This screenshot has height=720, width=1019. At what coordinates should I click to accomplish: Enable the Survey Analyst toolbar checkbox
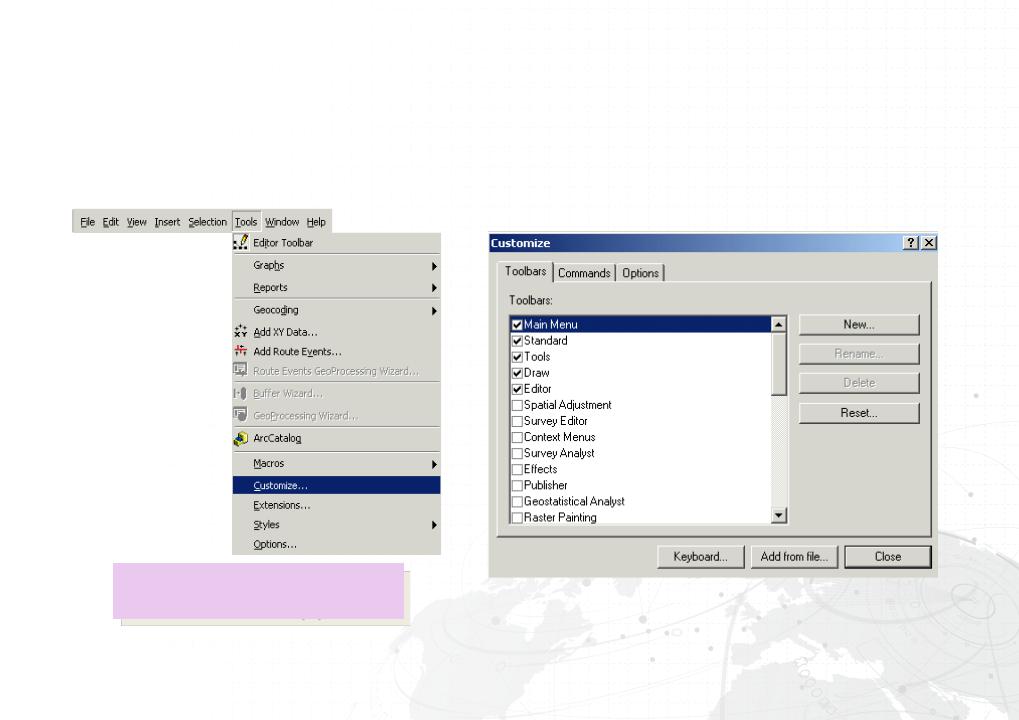[x=517, y=454]
